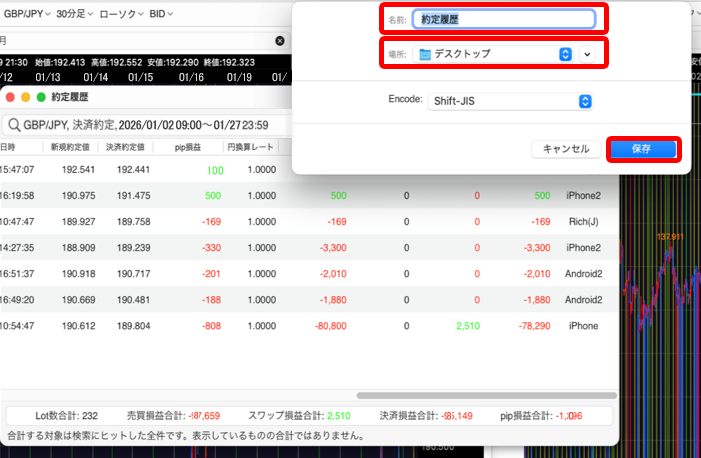Open the 30分足 timeframe dropdown
Image resolution: width=701 pixels, height=458 pixels.
point(76,14)
